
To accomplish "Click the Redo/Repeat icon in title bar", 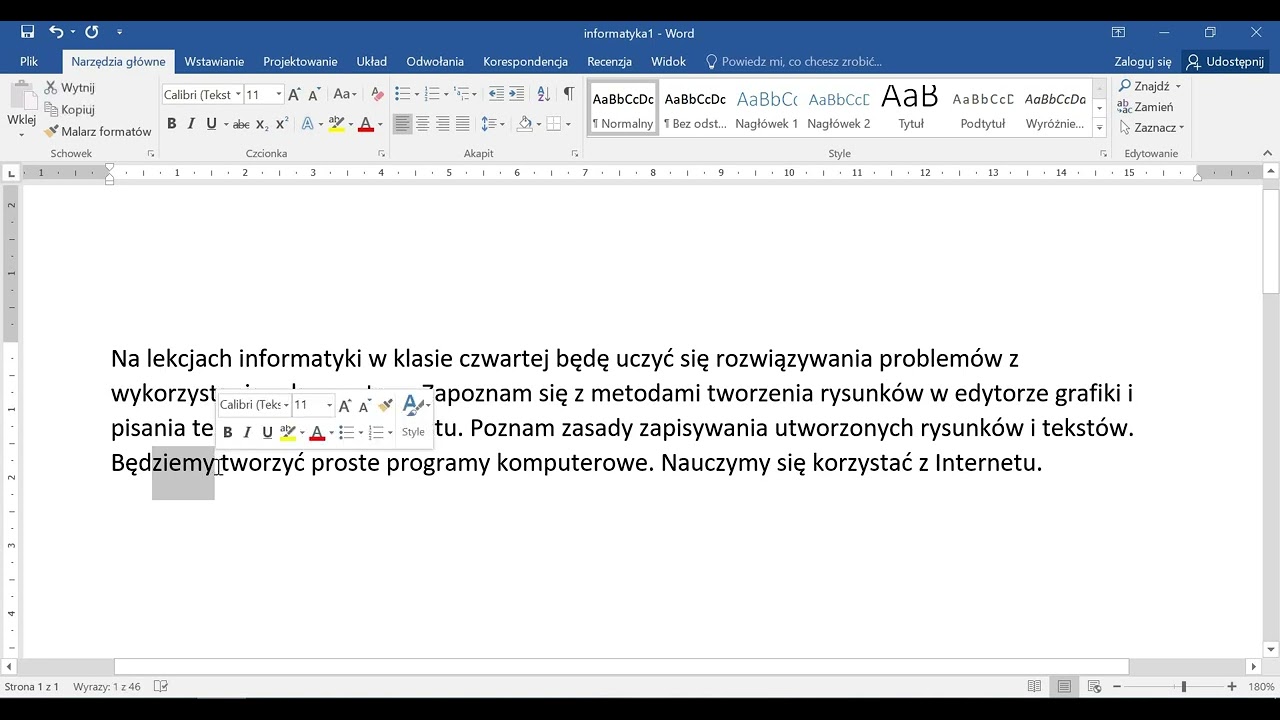I will pyautogui.click(x=92, y=32).
